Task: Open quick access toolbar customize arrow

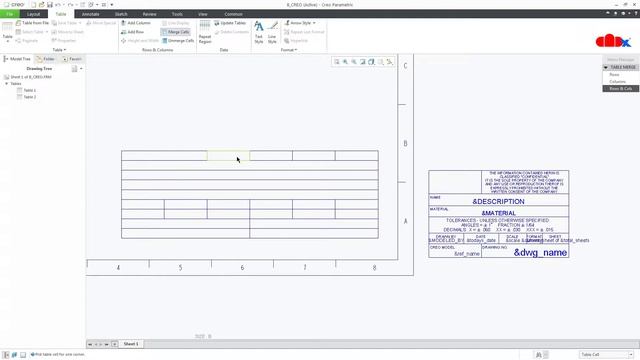Action: click(x=112, y=4)
